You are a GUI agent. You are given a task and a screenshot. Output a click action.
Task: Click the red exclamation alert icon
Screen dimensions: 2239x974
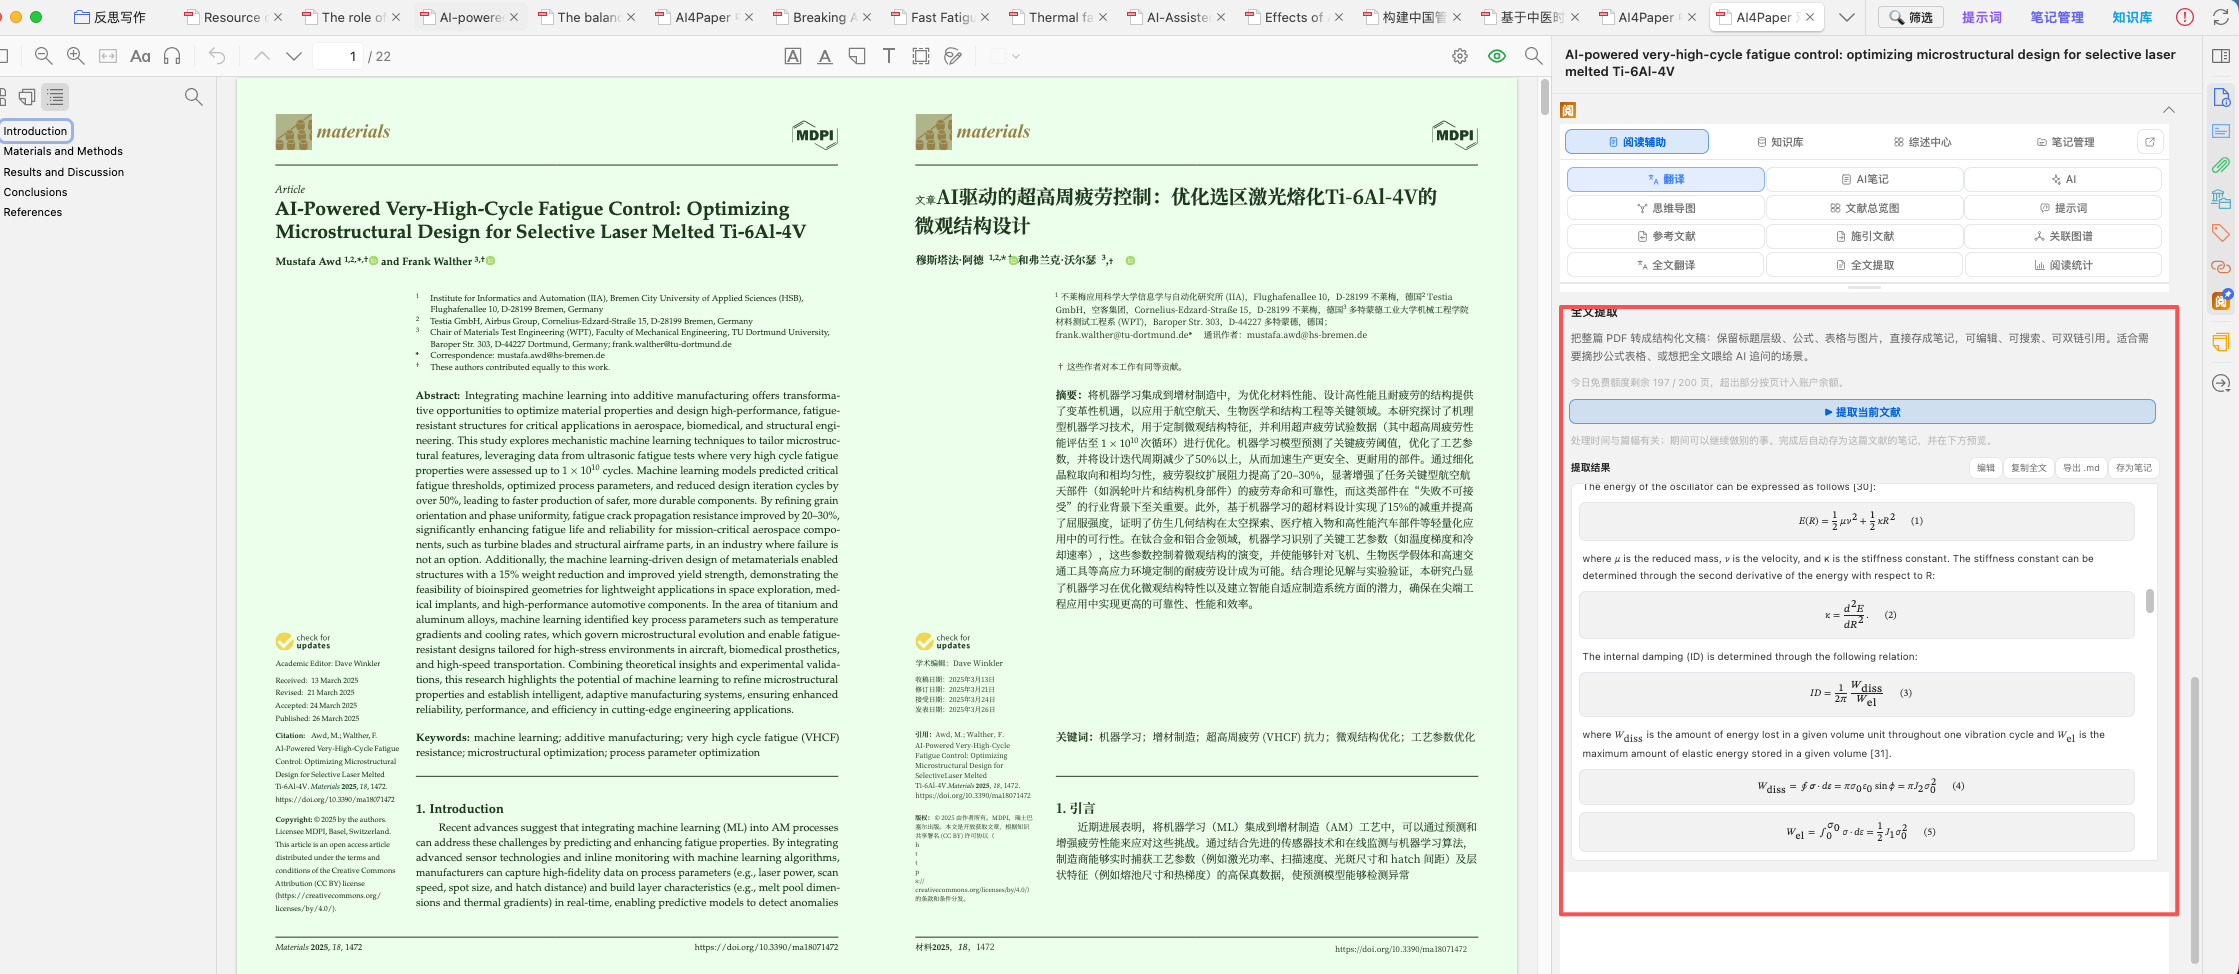2185,17
